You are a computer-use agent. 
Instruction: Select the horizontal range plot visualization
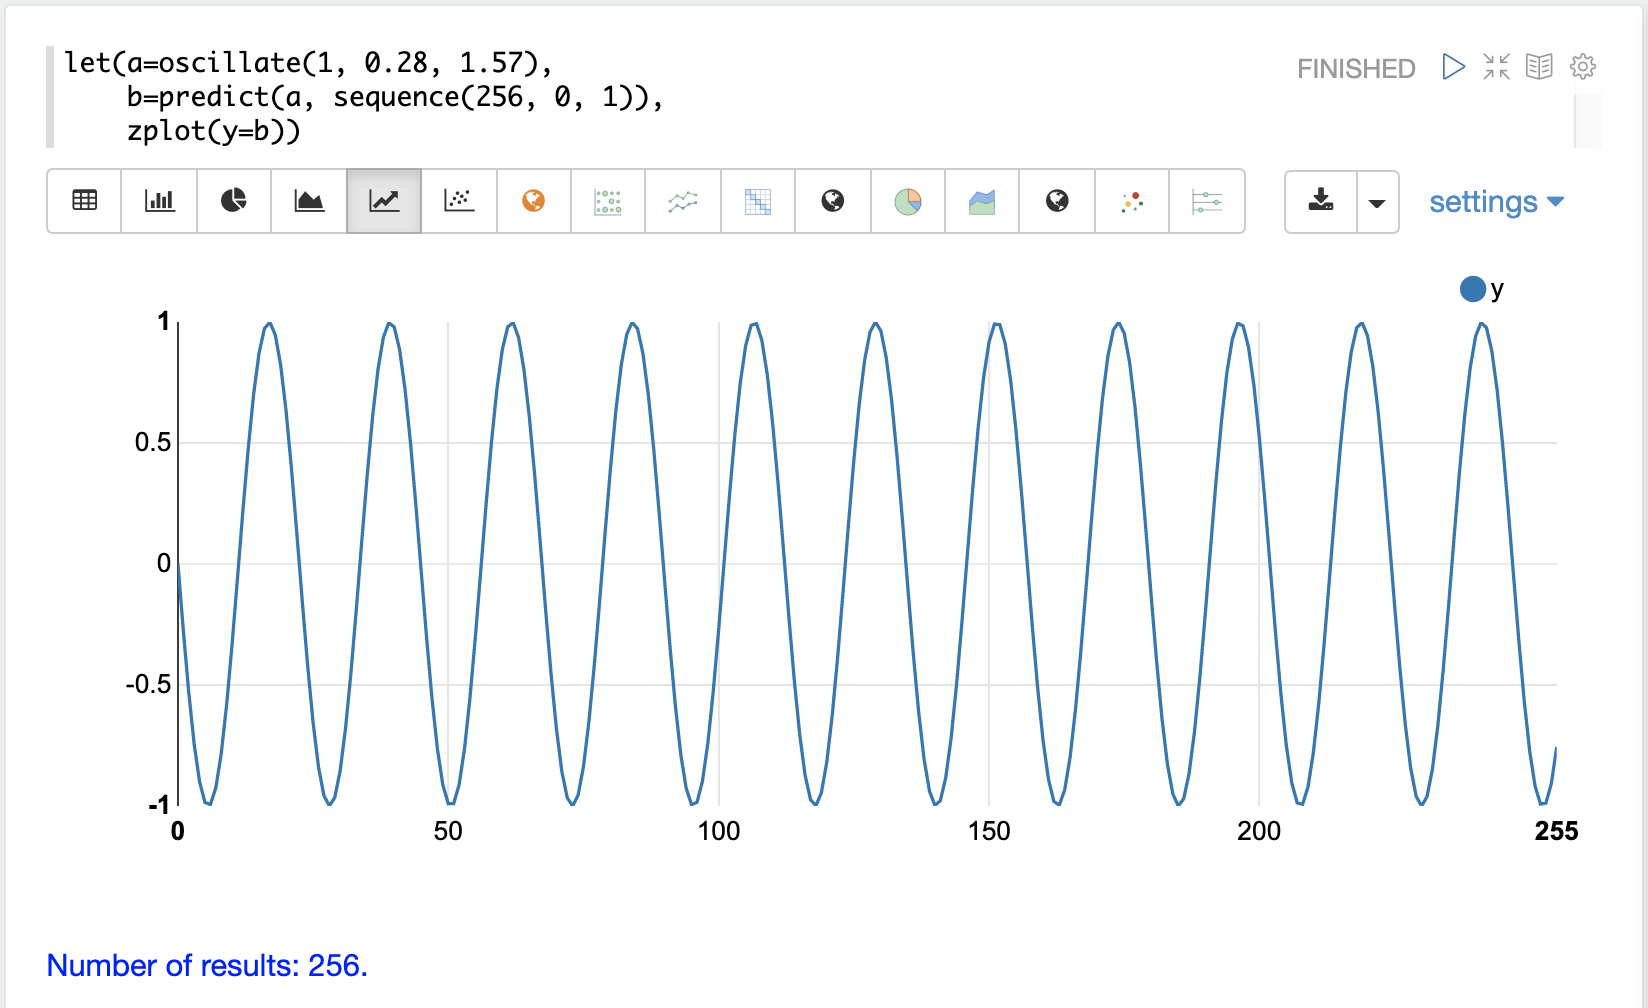[1207, 201]
